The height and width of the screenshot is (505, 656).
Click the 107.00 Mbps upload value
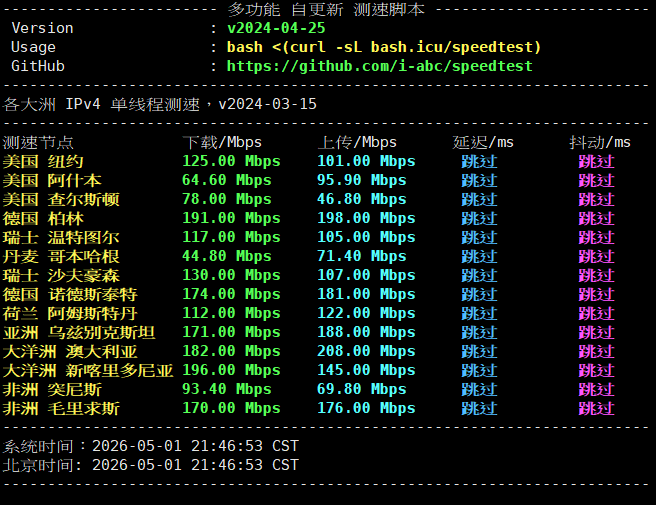click(366, 275)
